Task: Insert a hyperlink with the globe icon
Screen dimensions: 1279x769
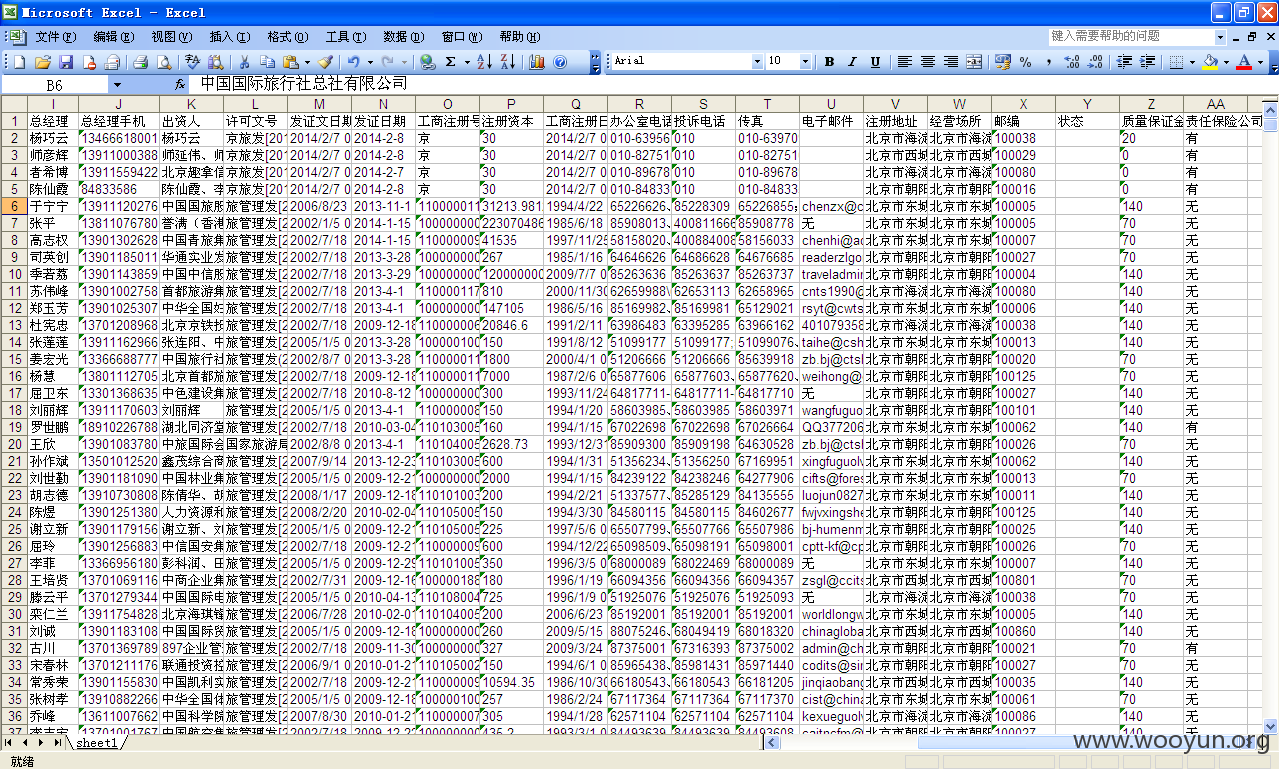Action: 428,62
